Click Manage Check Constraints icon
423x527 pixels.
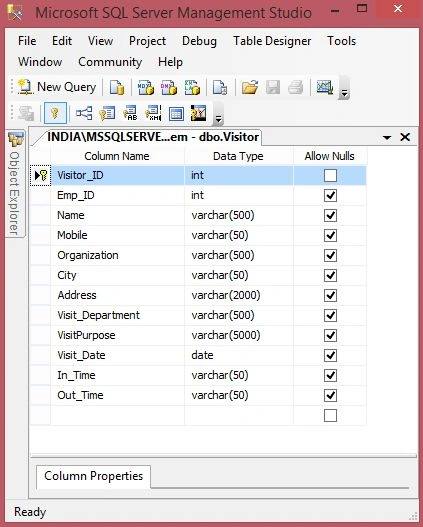pyautogui.click(x=176, y=114)
